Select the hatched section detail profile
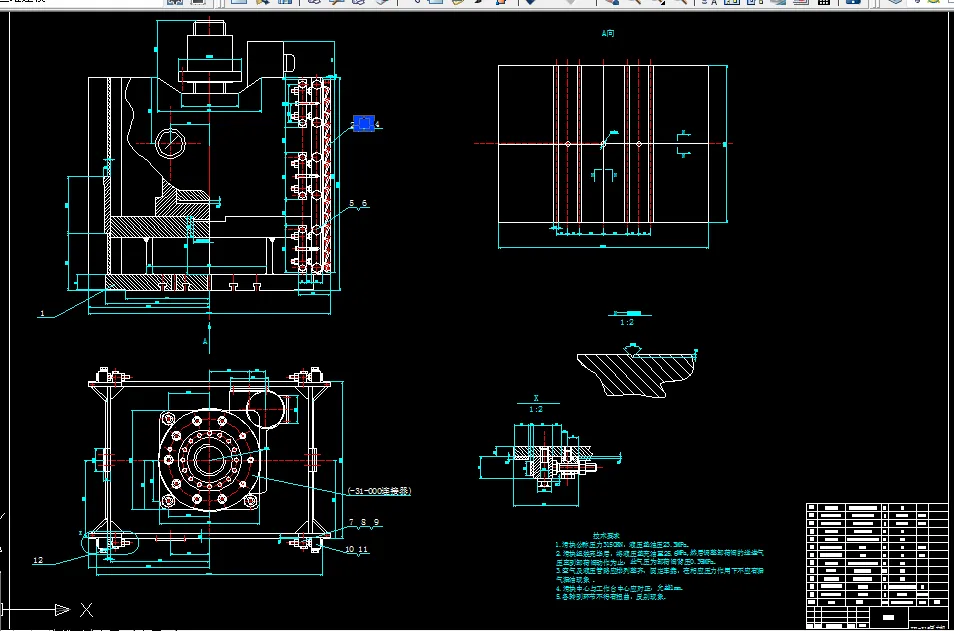 636,374
